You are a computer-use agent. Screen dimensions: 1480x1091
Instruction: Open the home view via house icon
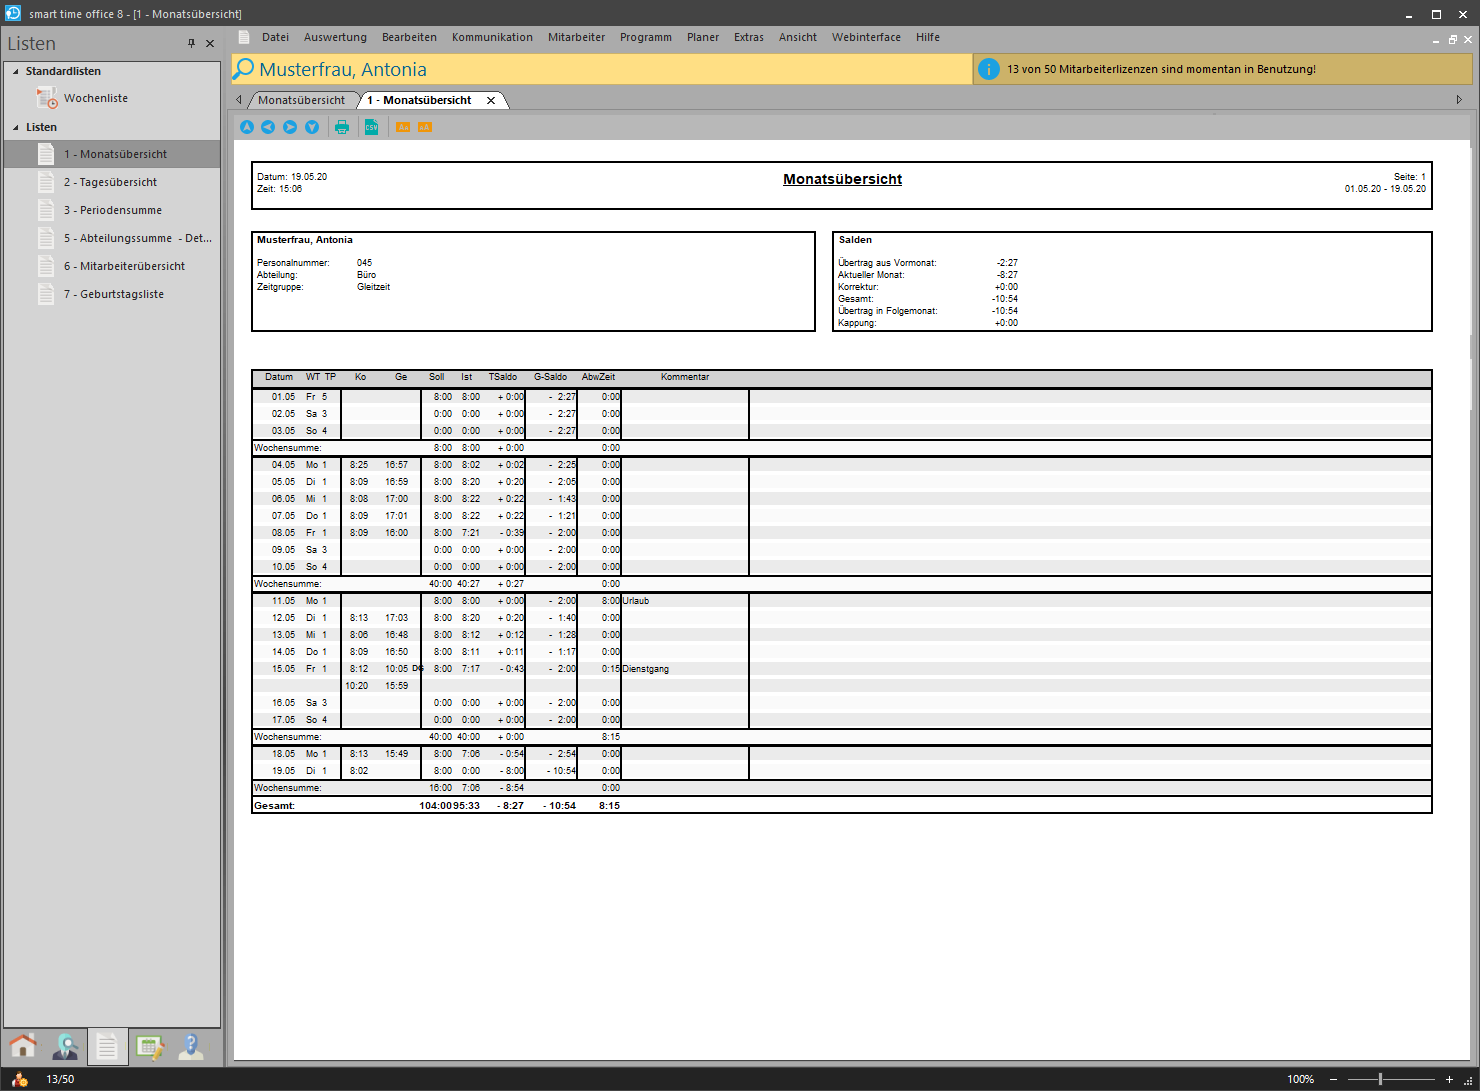pos(23,1046)
